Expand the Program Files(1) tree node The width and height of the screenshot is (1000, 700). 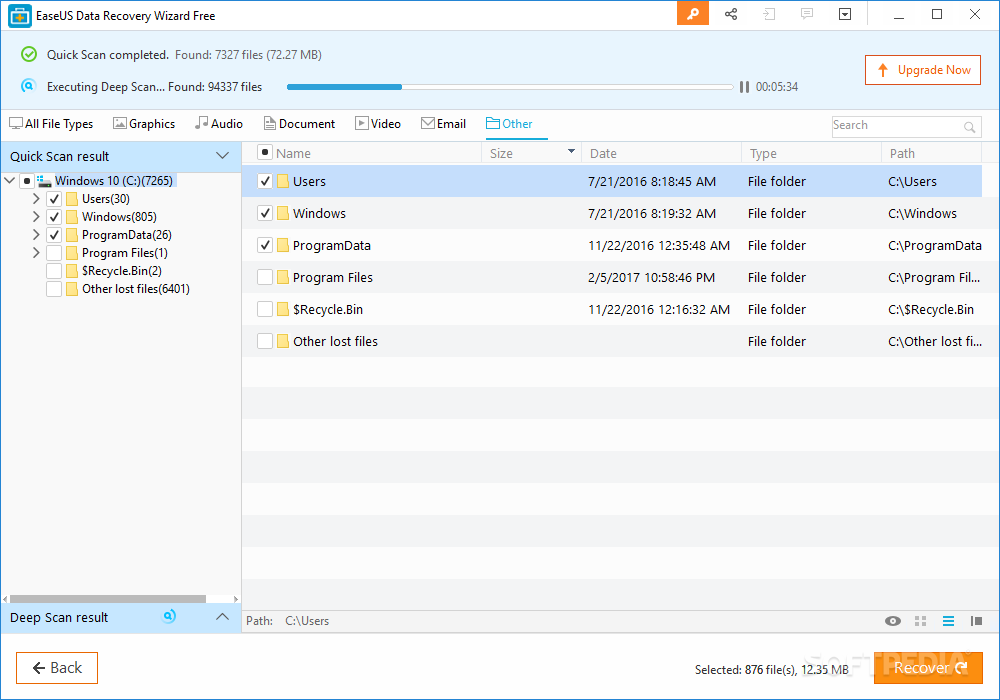point(36,253)
